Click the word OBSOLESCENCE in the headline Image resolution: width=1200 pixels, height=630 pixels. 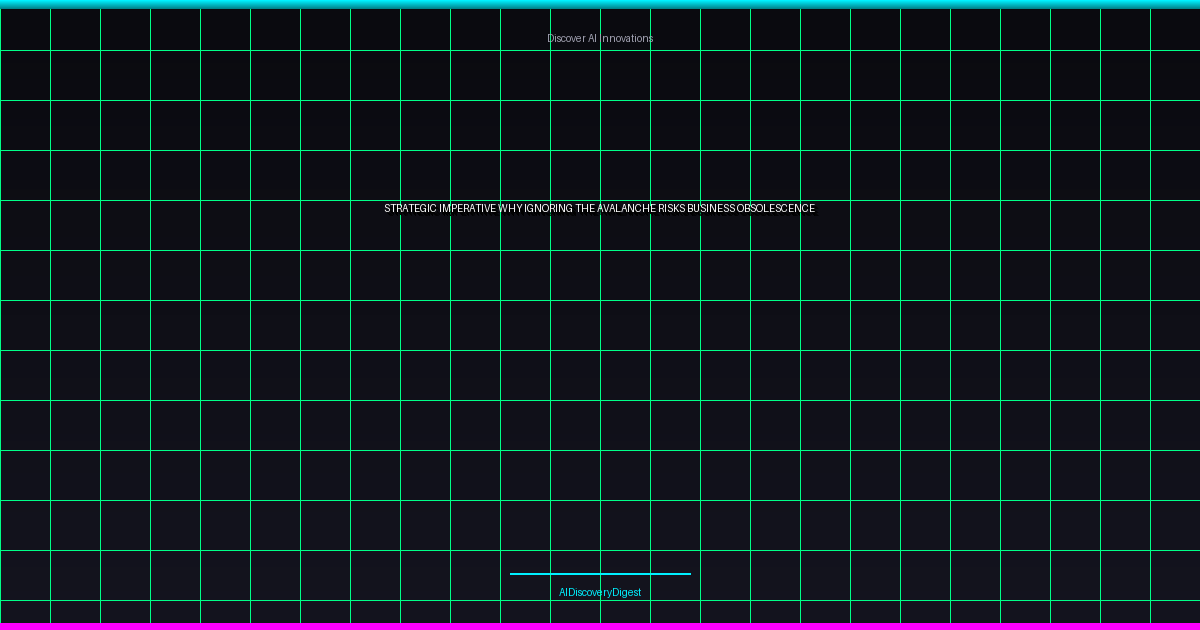pos(776,208)
